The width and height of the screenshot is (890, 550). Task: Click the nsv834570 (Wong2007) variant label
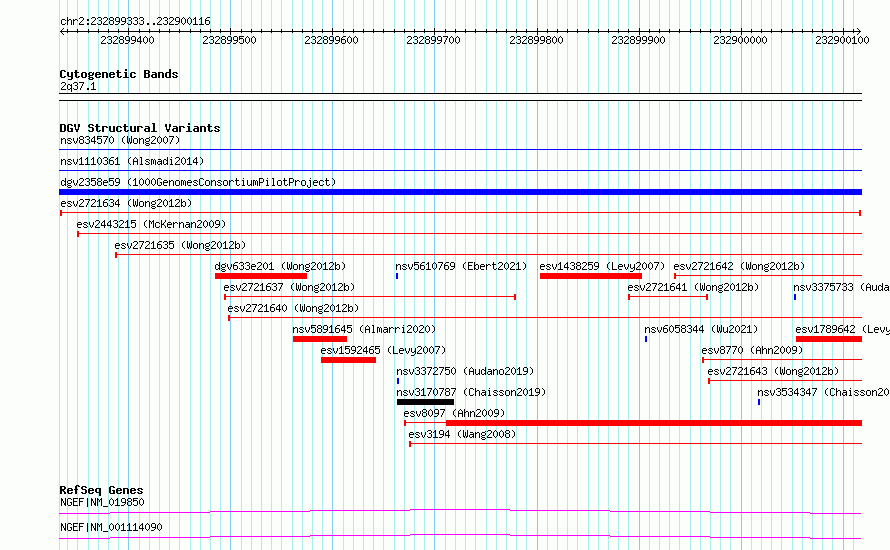120,140
